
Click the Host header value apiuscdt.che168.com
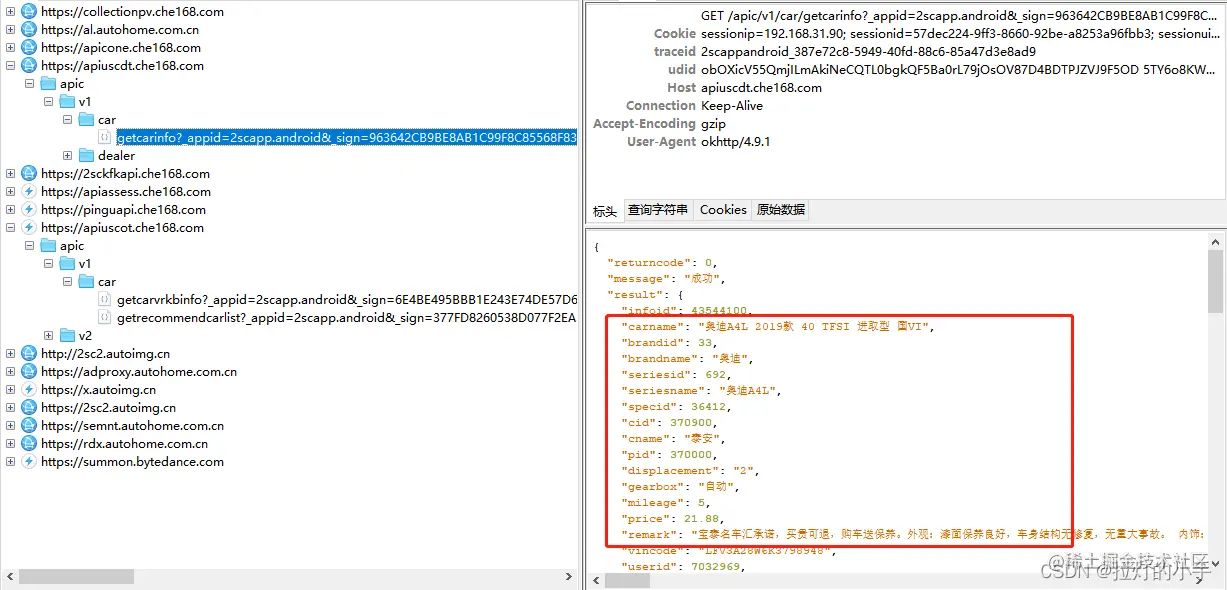click(x=761, y=88)
